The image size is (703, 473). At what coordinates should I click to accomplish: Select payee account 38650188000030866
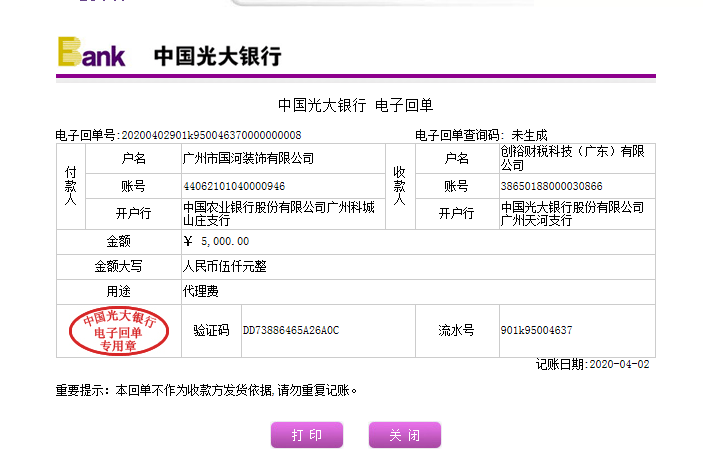551,186
